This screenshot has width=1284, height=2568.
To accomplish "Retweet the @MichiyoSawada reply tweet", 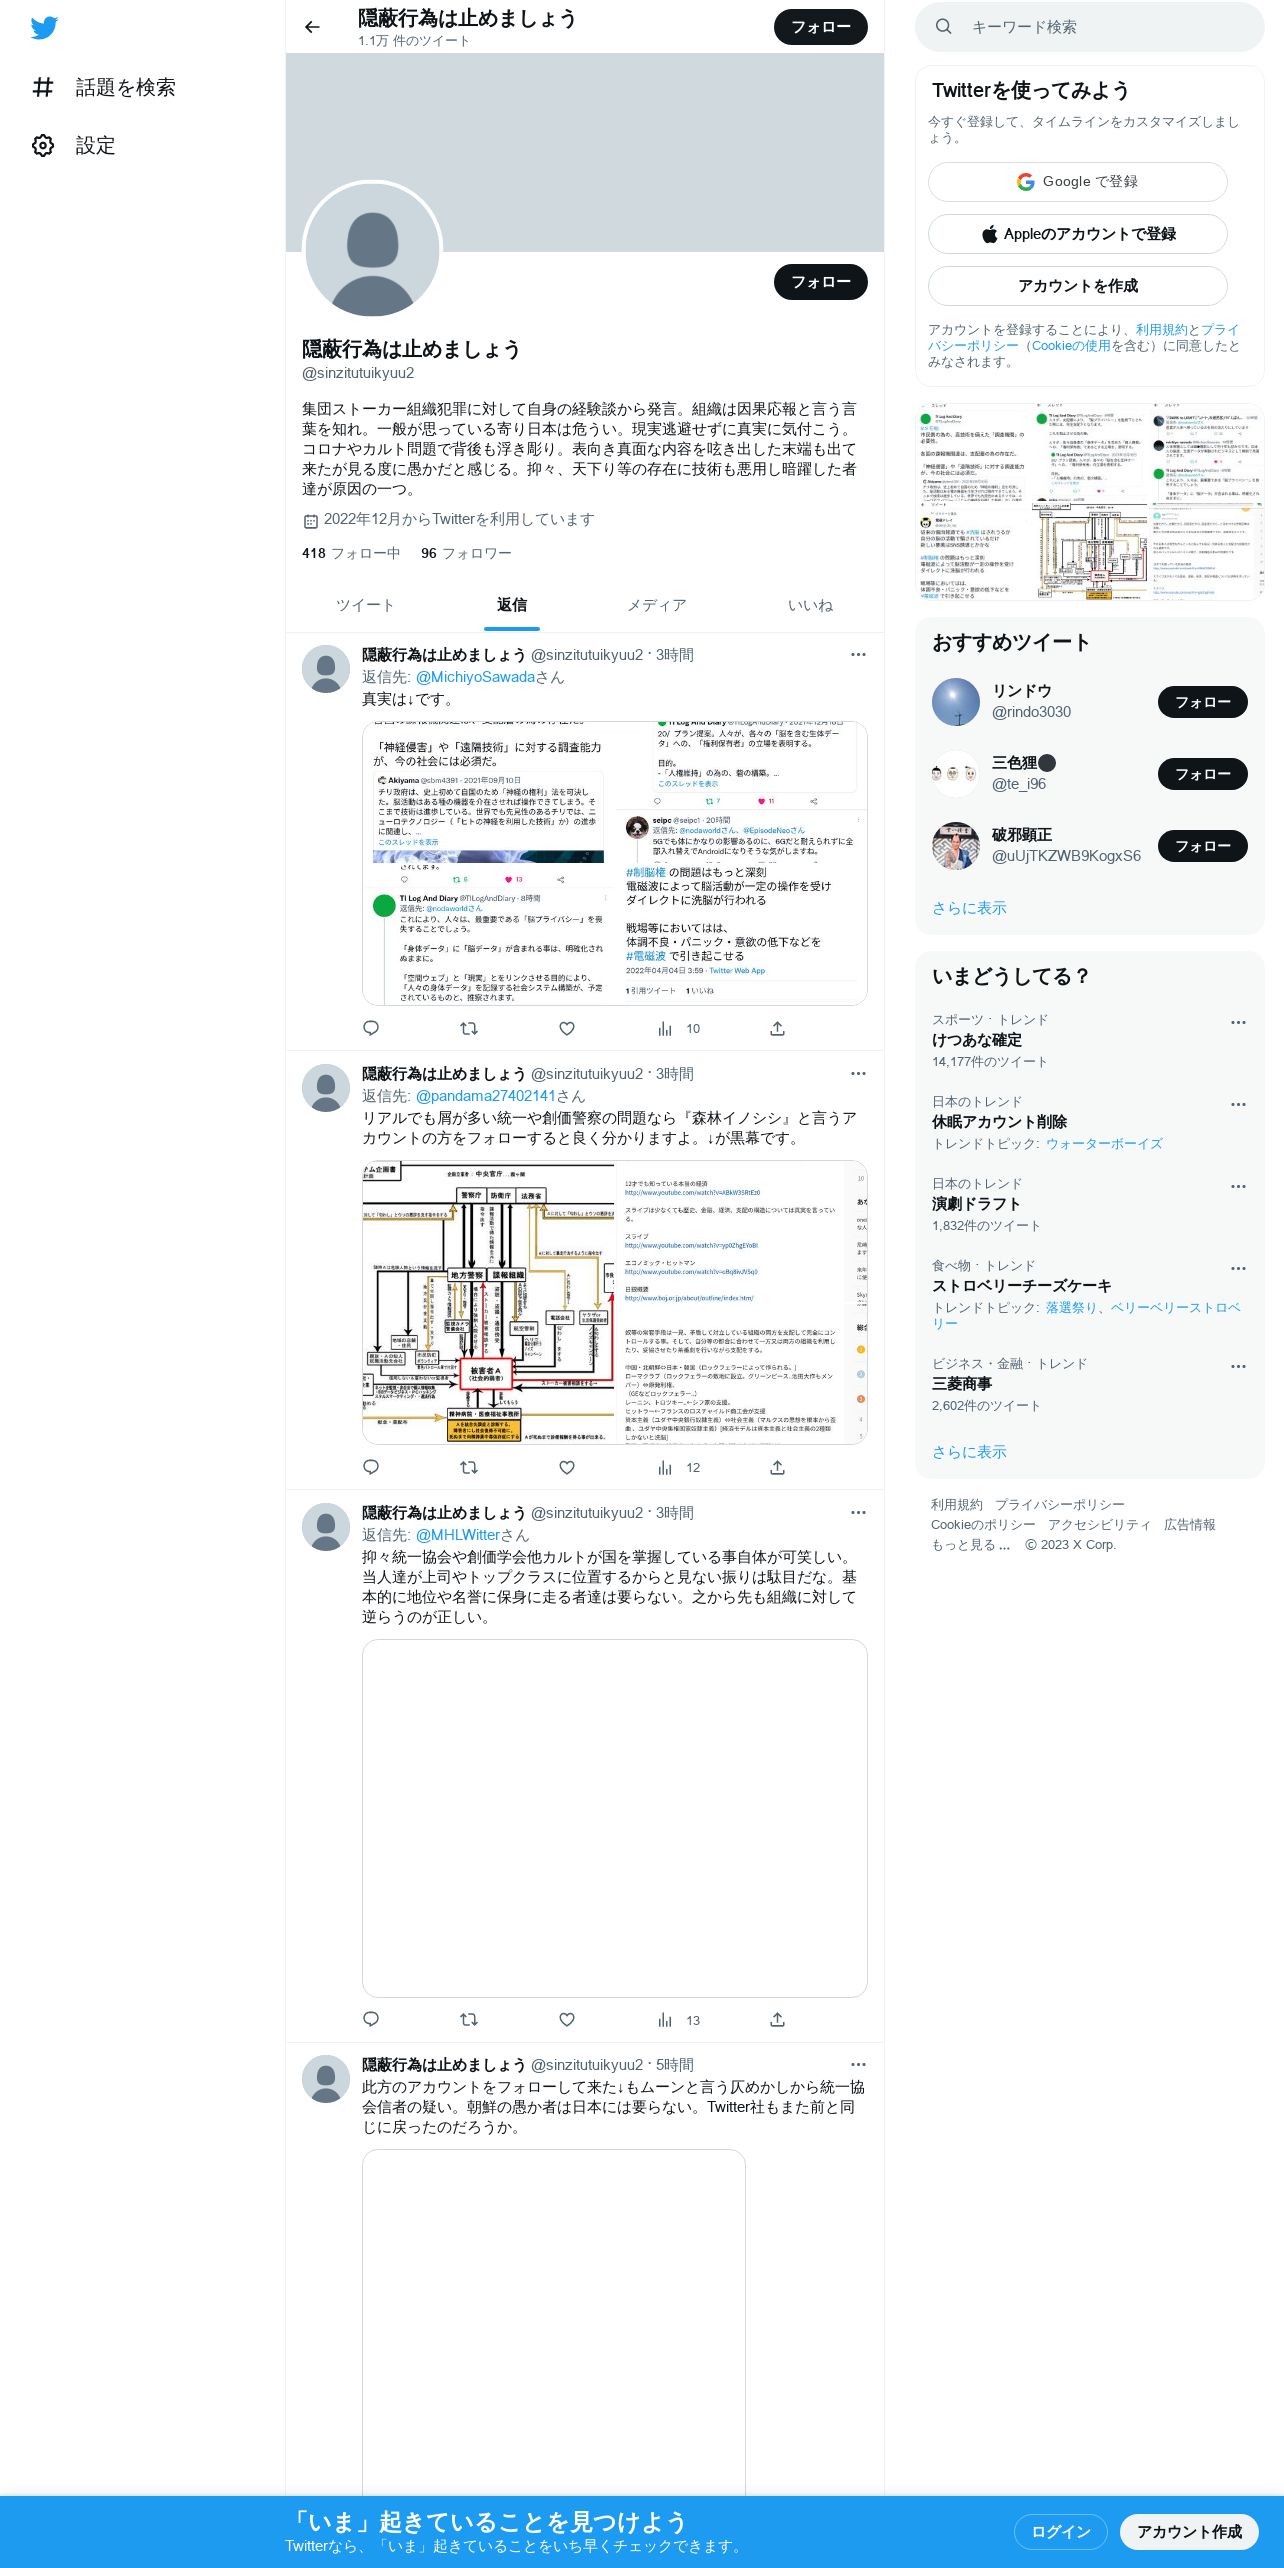I will 468,1028.
